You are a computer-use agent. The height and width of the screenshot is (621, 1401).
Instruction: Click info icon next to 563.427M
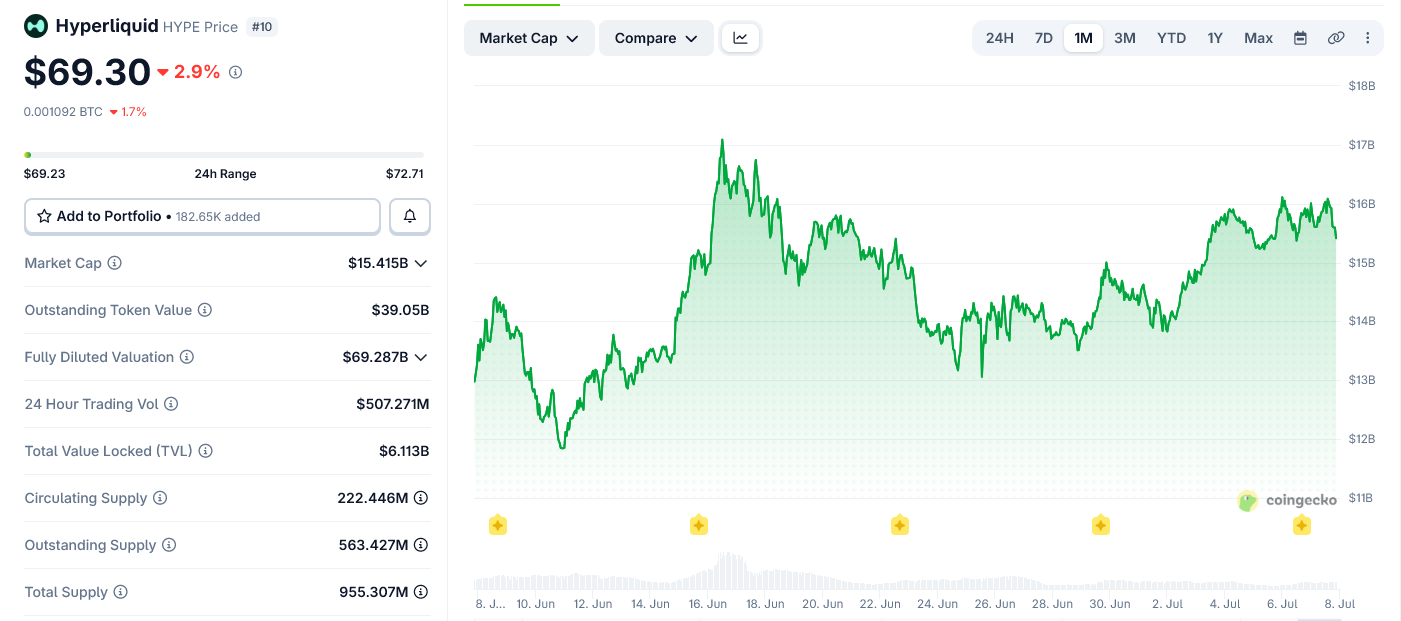(x=421, y=545)
